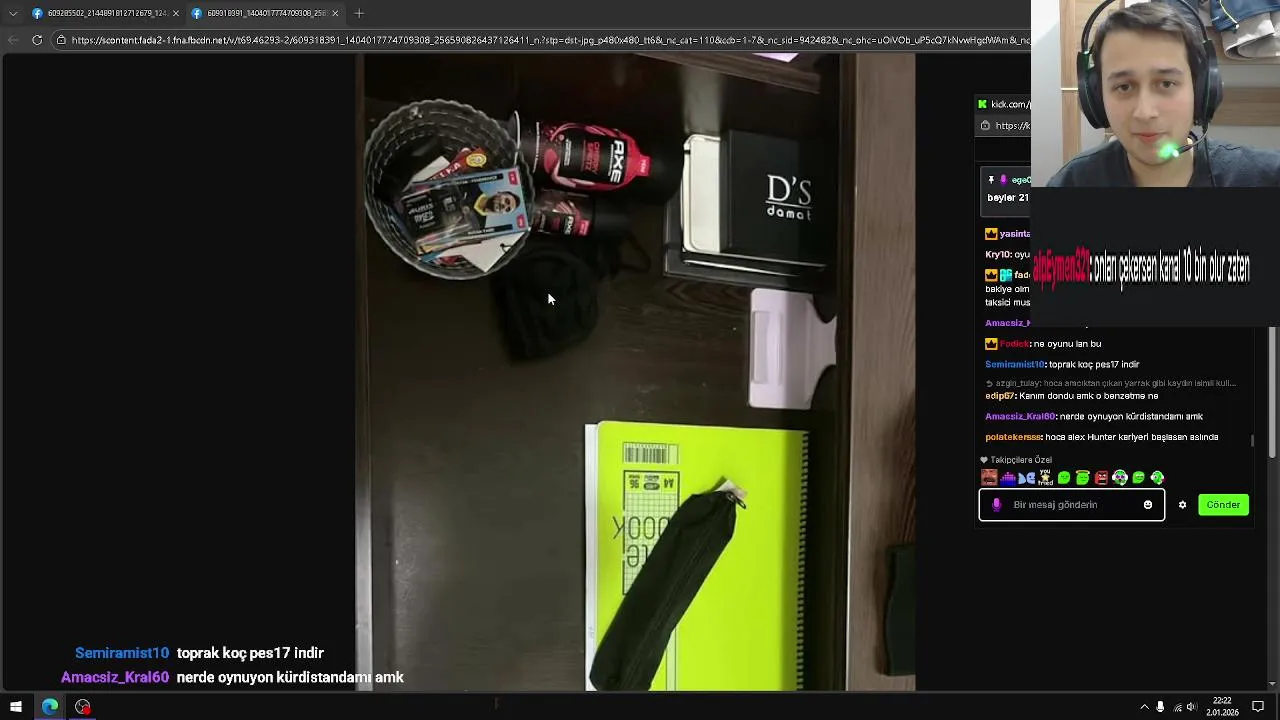Click username Fodiek in chat

pyautogui.click(x=1014, y=344)
